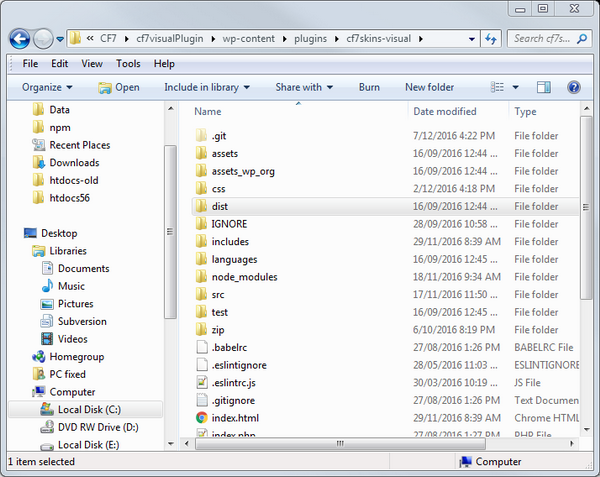Click the Burn button
Viewport: 600px width, 477px height.
369,87
